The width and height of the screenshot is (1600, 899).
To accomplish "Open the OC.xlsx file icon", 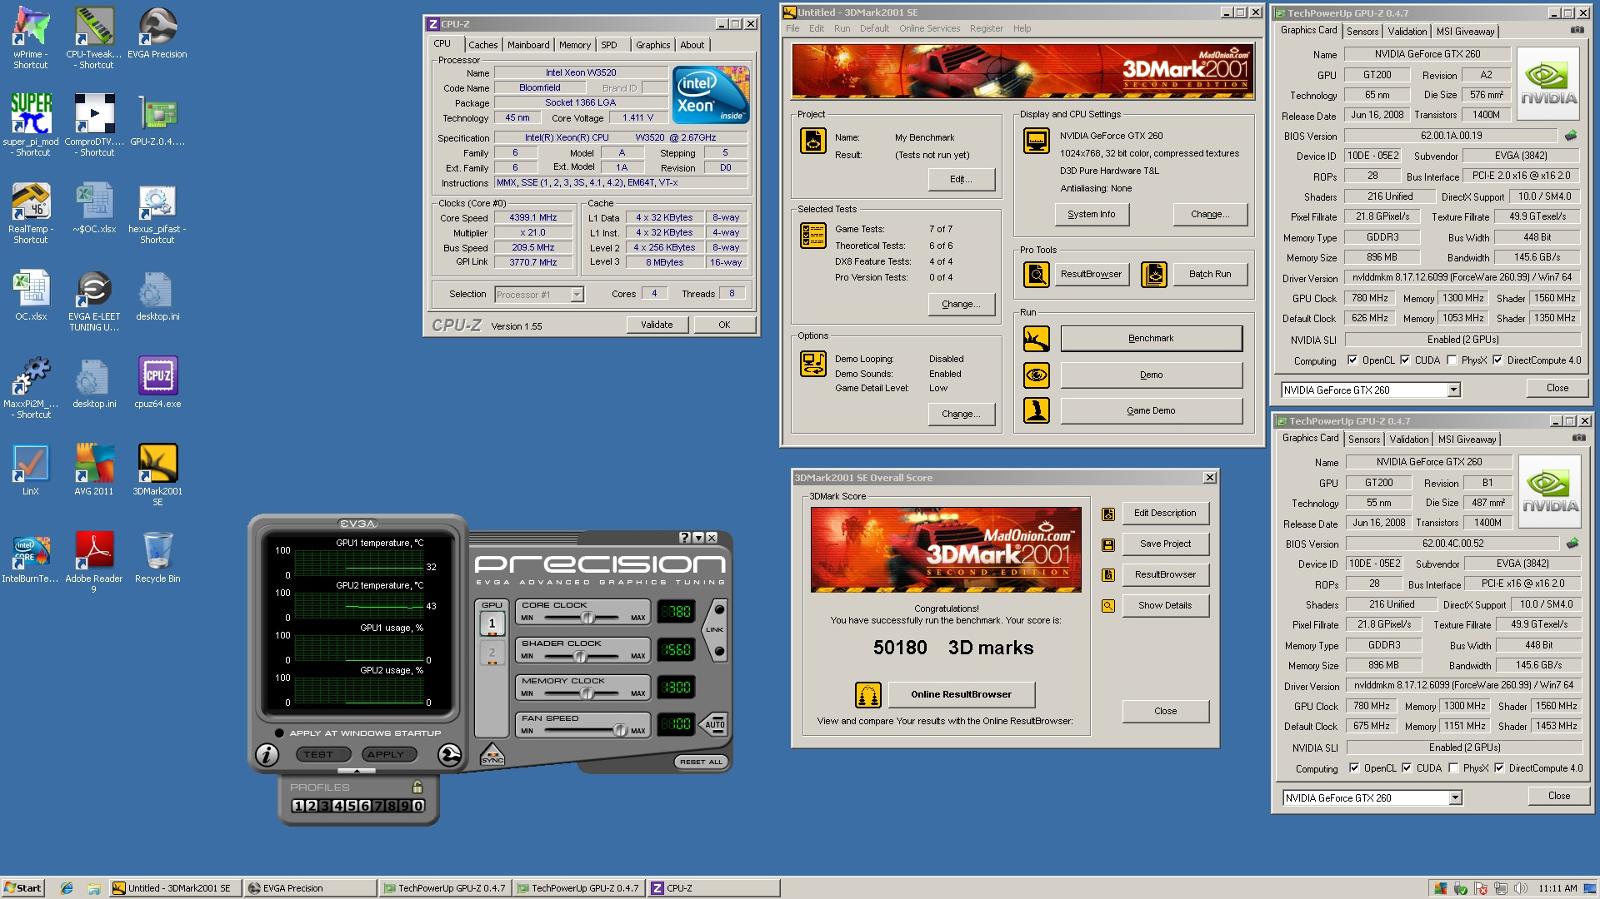I will [x=31, y=289].
